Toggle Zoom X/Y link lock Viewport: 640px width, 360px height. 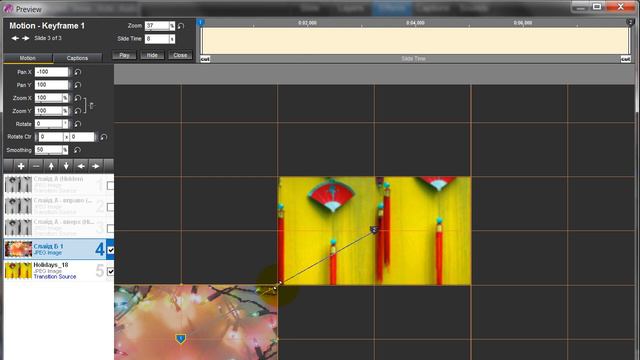coord(91,106)
